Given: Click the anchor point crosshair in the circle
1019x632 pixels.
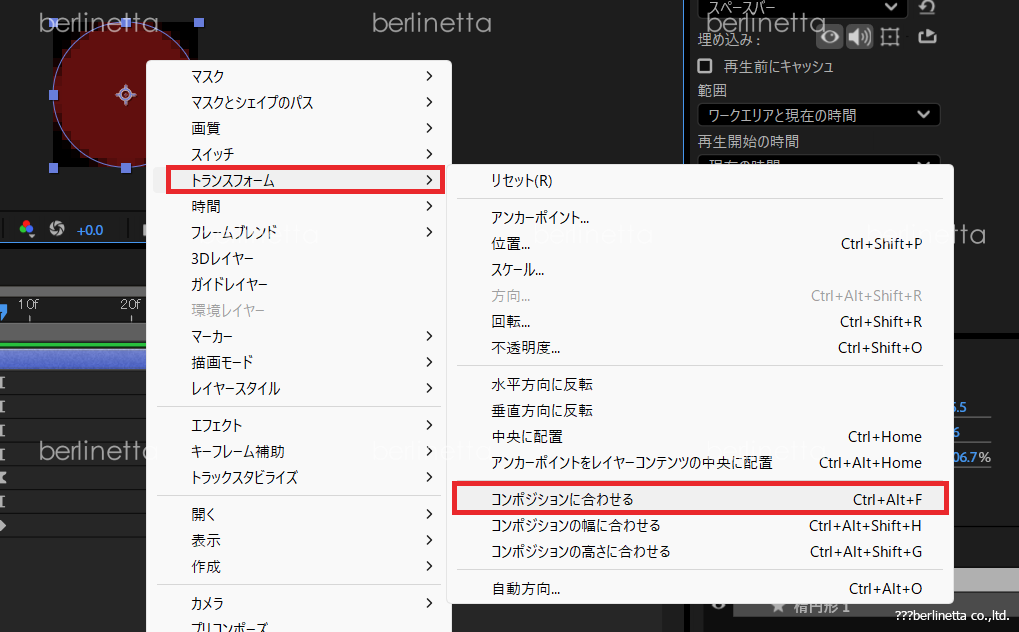Looking at the screenshot, I should [x=125, y=94].
